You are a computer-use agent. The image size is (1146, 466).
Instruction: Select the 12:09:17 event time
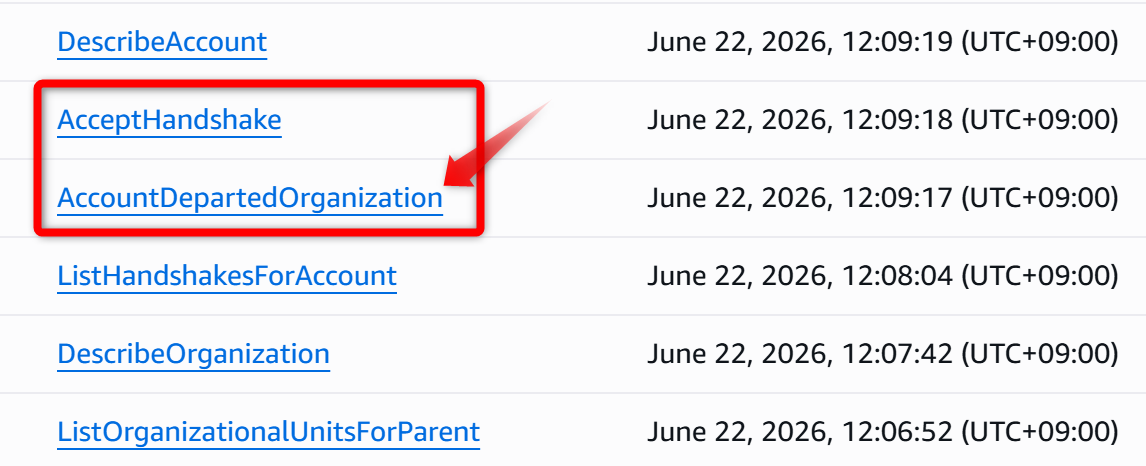[x=800, y=198]
